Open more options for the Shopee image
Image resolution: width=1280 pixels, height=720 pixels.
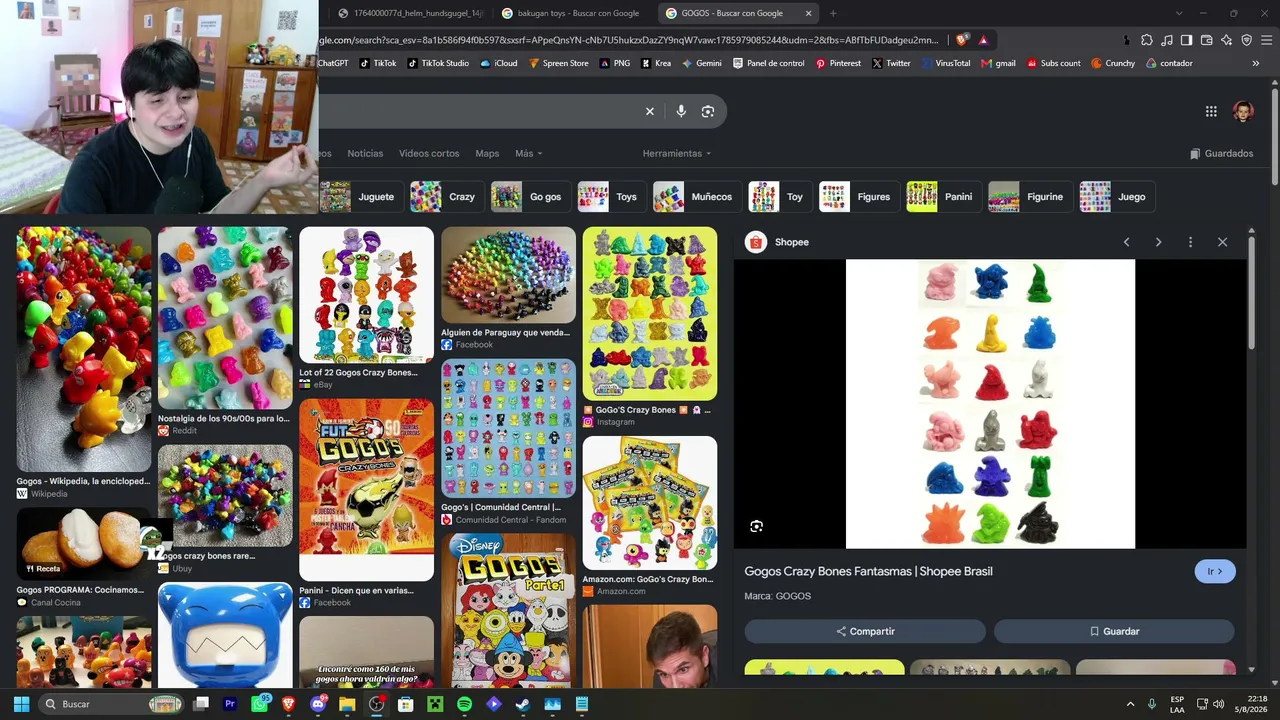[1190, 242]
